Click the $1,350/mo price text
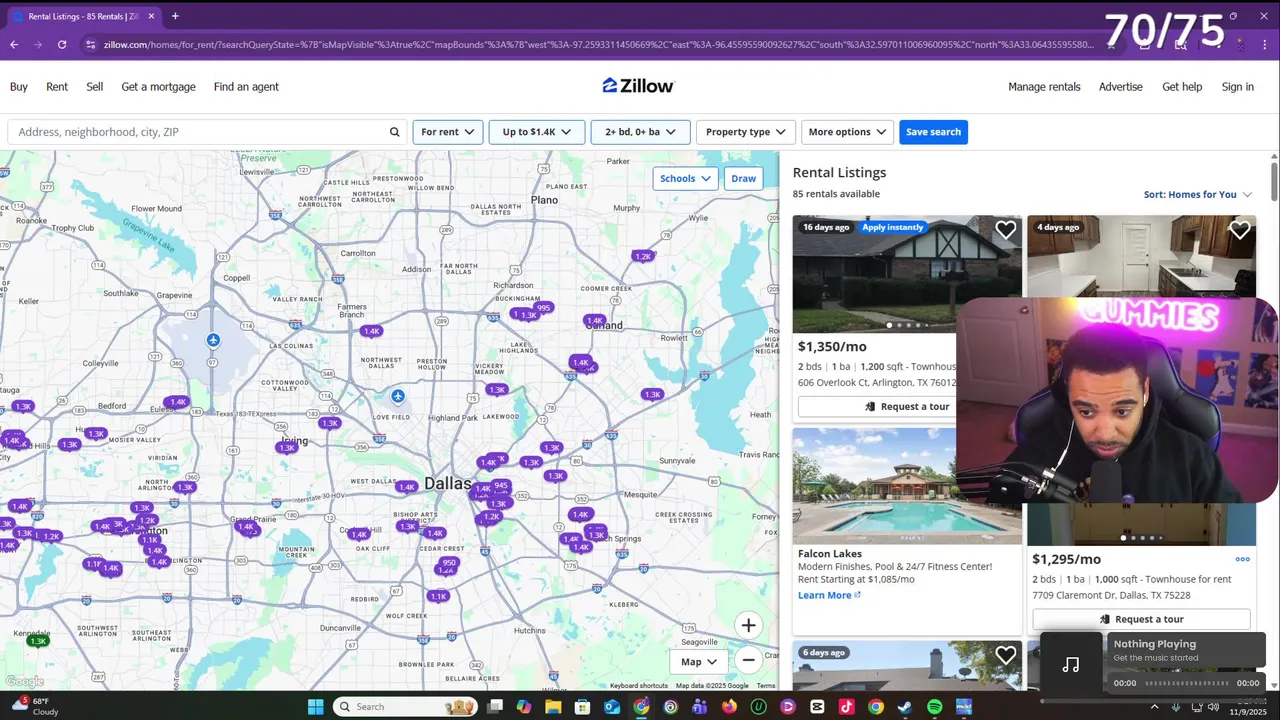The image size is (1280, 720). click(x=832, y=346)
